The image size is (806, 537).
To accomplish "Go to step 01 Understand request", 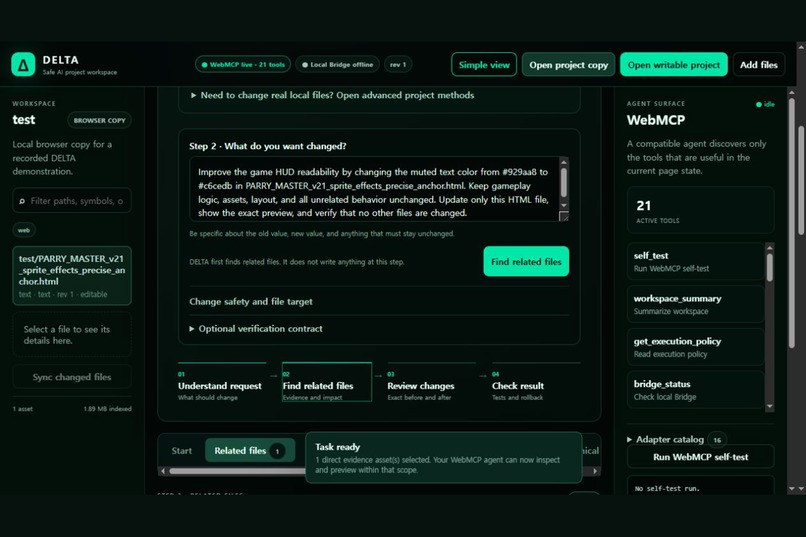I will click(222, 383).
